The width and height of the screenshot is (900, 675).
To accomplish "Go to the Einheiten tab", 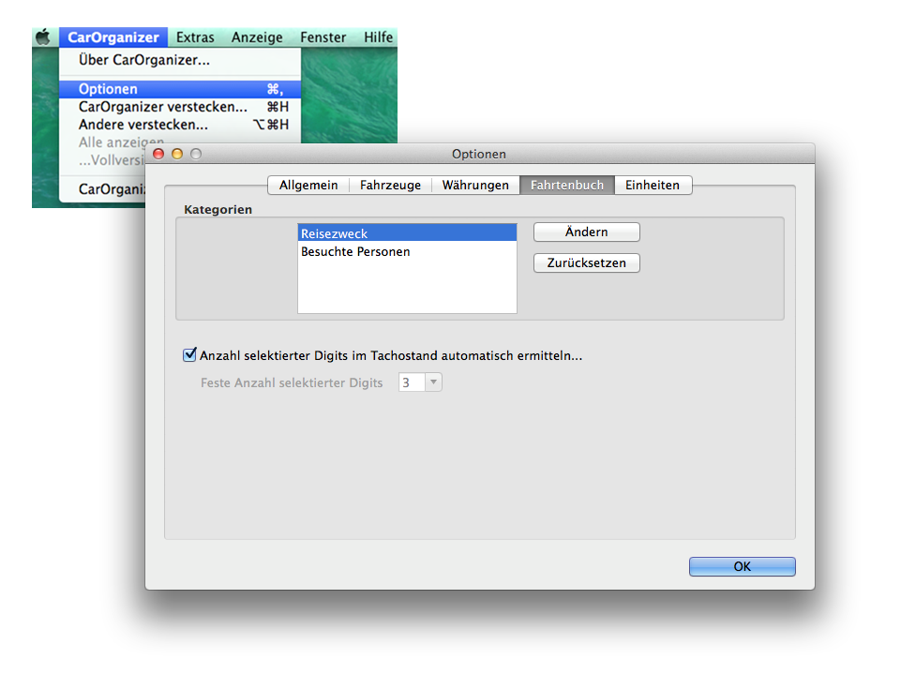I will [652, 185].
